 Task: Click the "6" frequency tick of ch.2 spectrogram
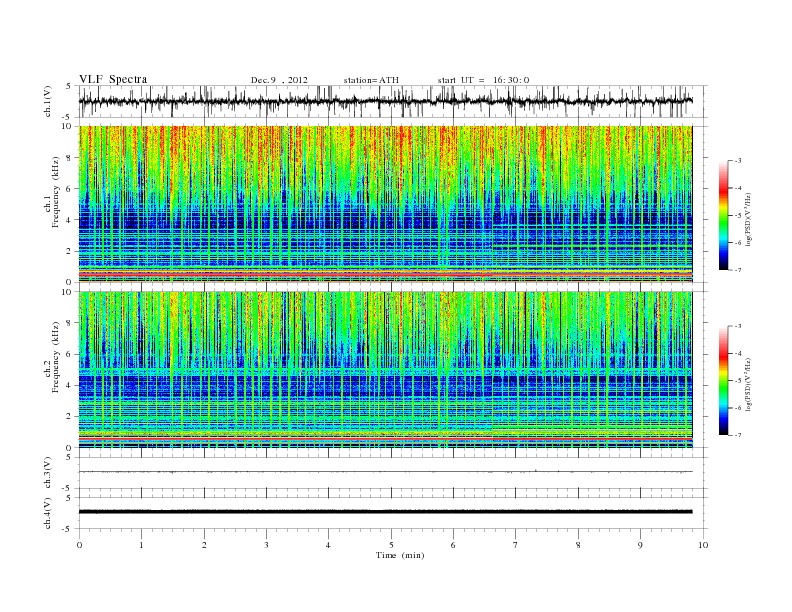click(70, 354)
